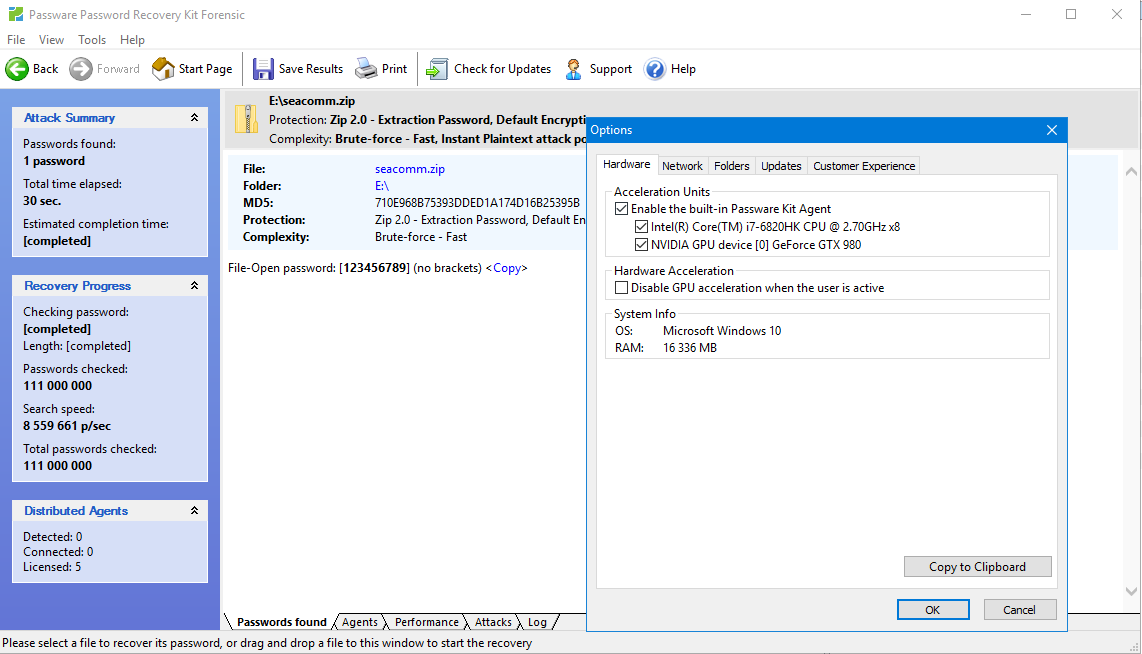This screenshot has height=654, width=1142.
Task: Toggle Enable the built-in Passware Kit Agent
Action: (621, 209)
